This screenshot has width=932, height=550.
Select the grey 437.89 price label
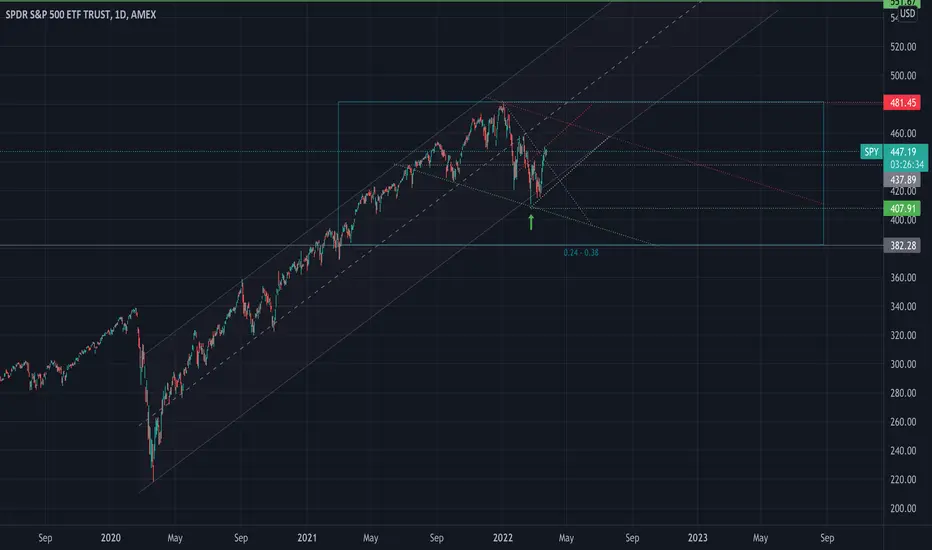coord(902,180)
